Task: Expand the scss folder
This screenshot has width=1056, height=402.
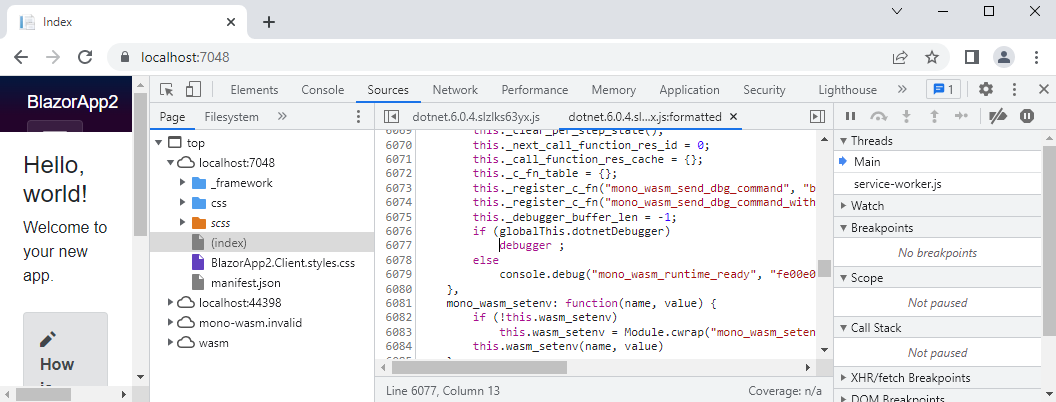Action: [183, 222]
